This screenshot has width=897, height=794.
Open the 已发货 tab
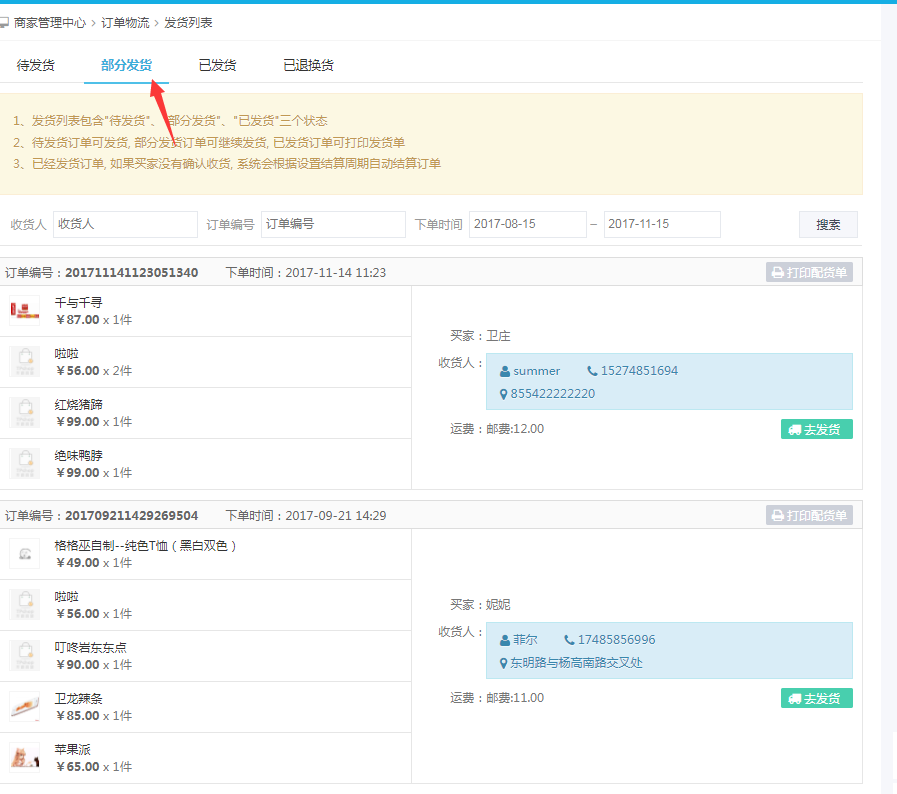click(x=217, y=66)
